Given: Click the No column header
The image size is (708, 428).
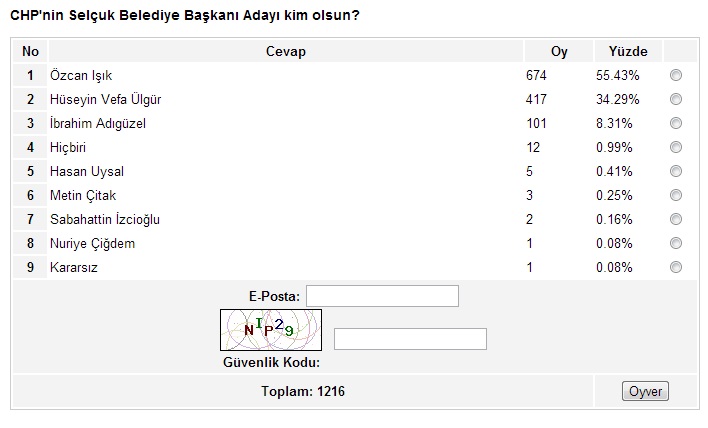Looking at the screenshot, I should (31, 51).
